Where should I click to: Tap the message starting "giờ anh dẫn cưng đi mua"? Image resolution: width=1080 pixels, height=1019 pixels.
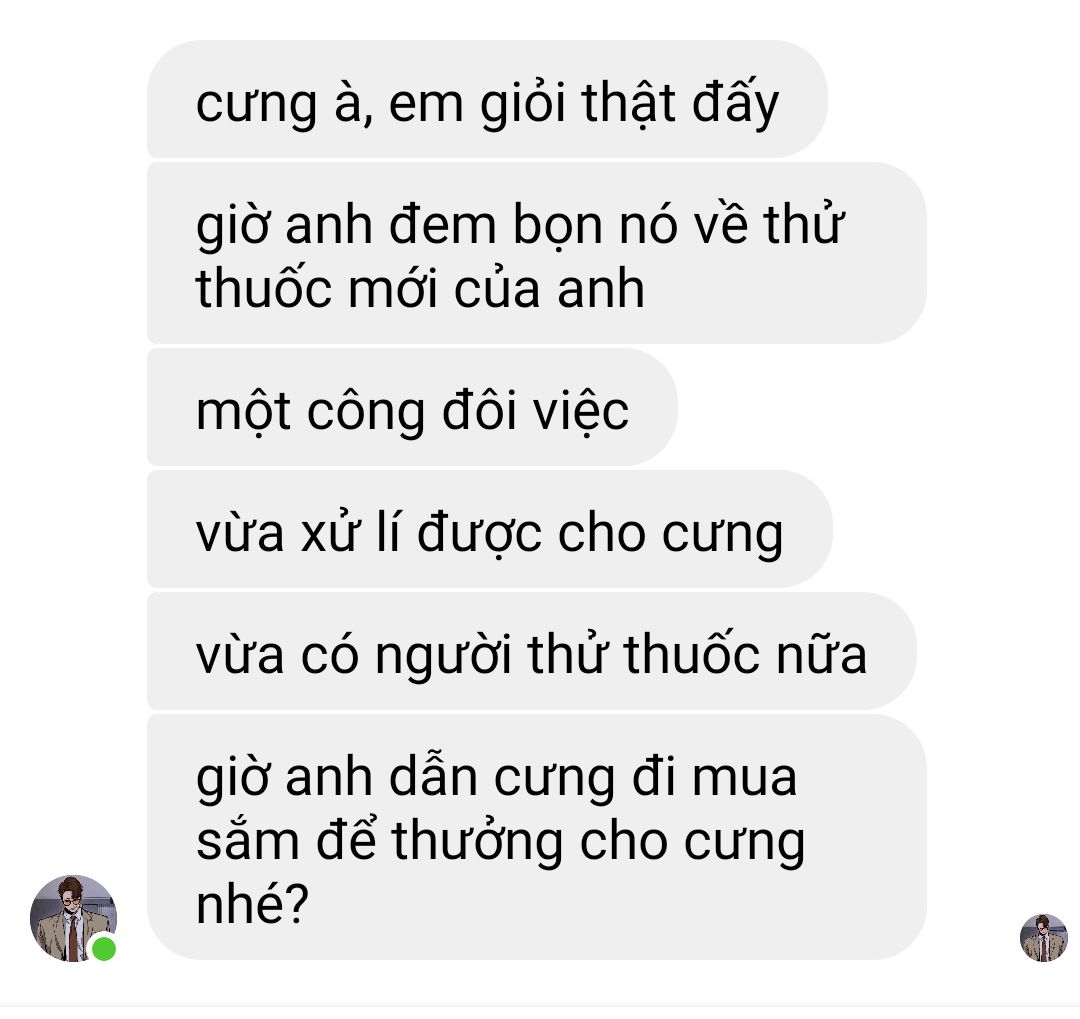tap(537, 837)
